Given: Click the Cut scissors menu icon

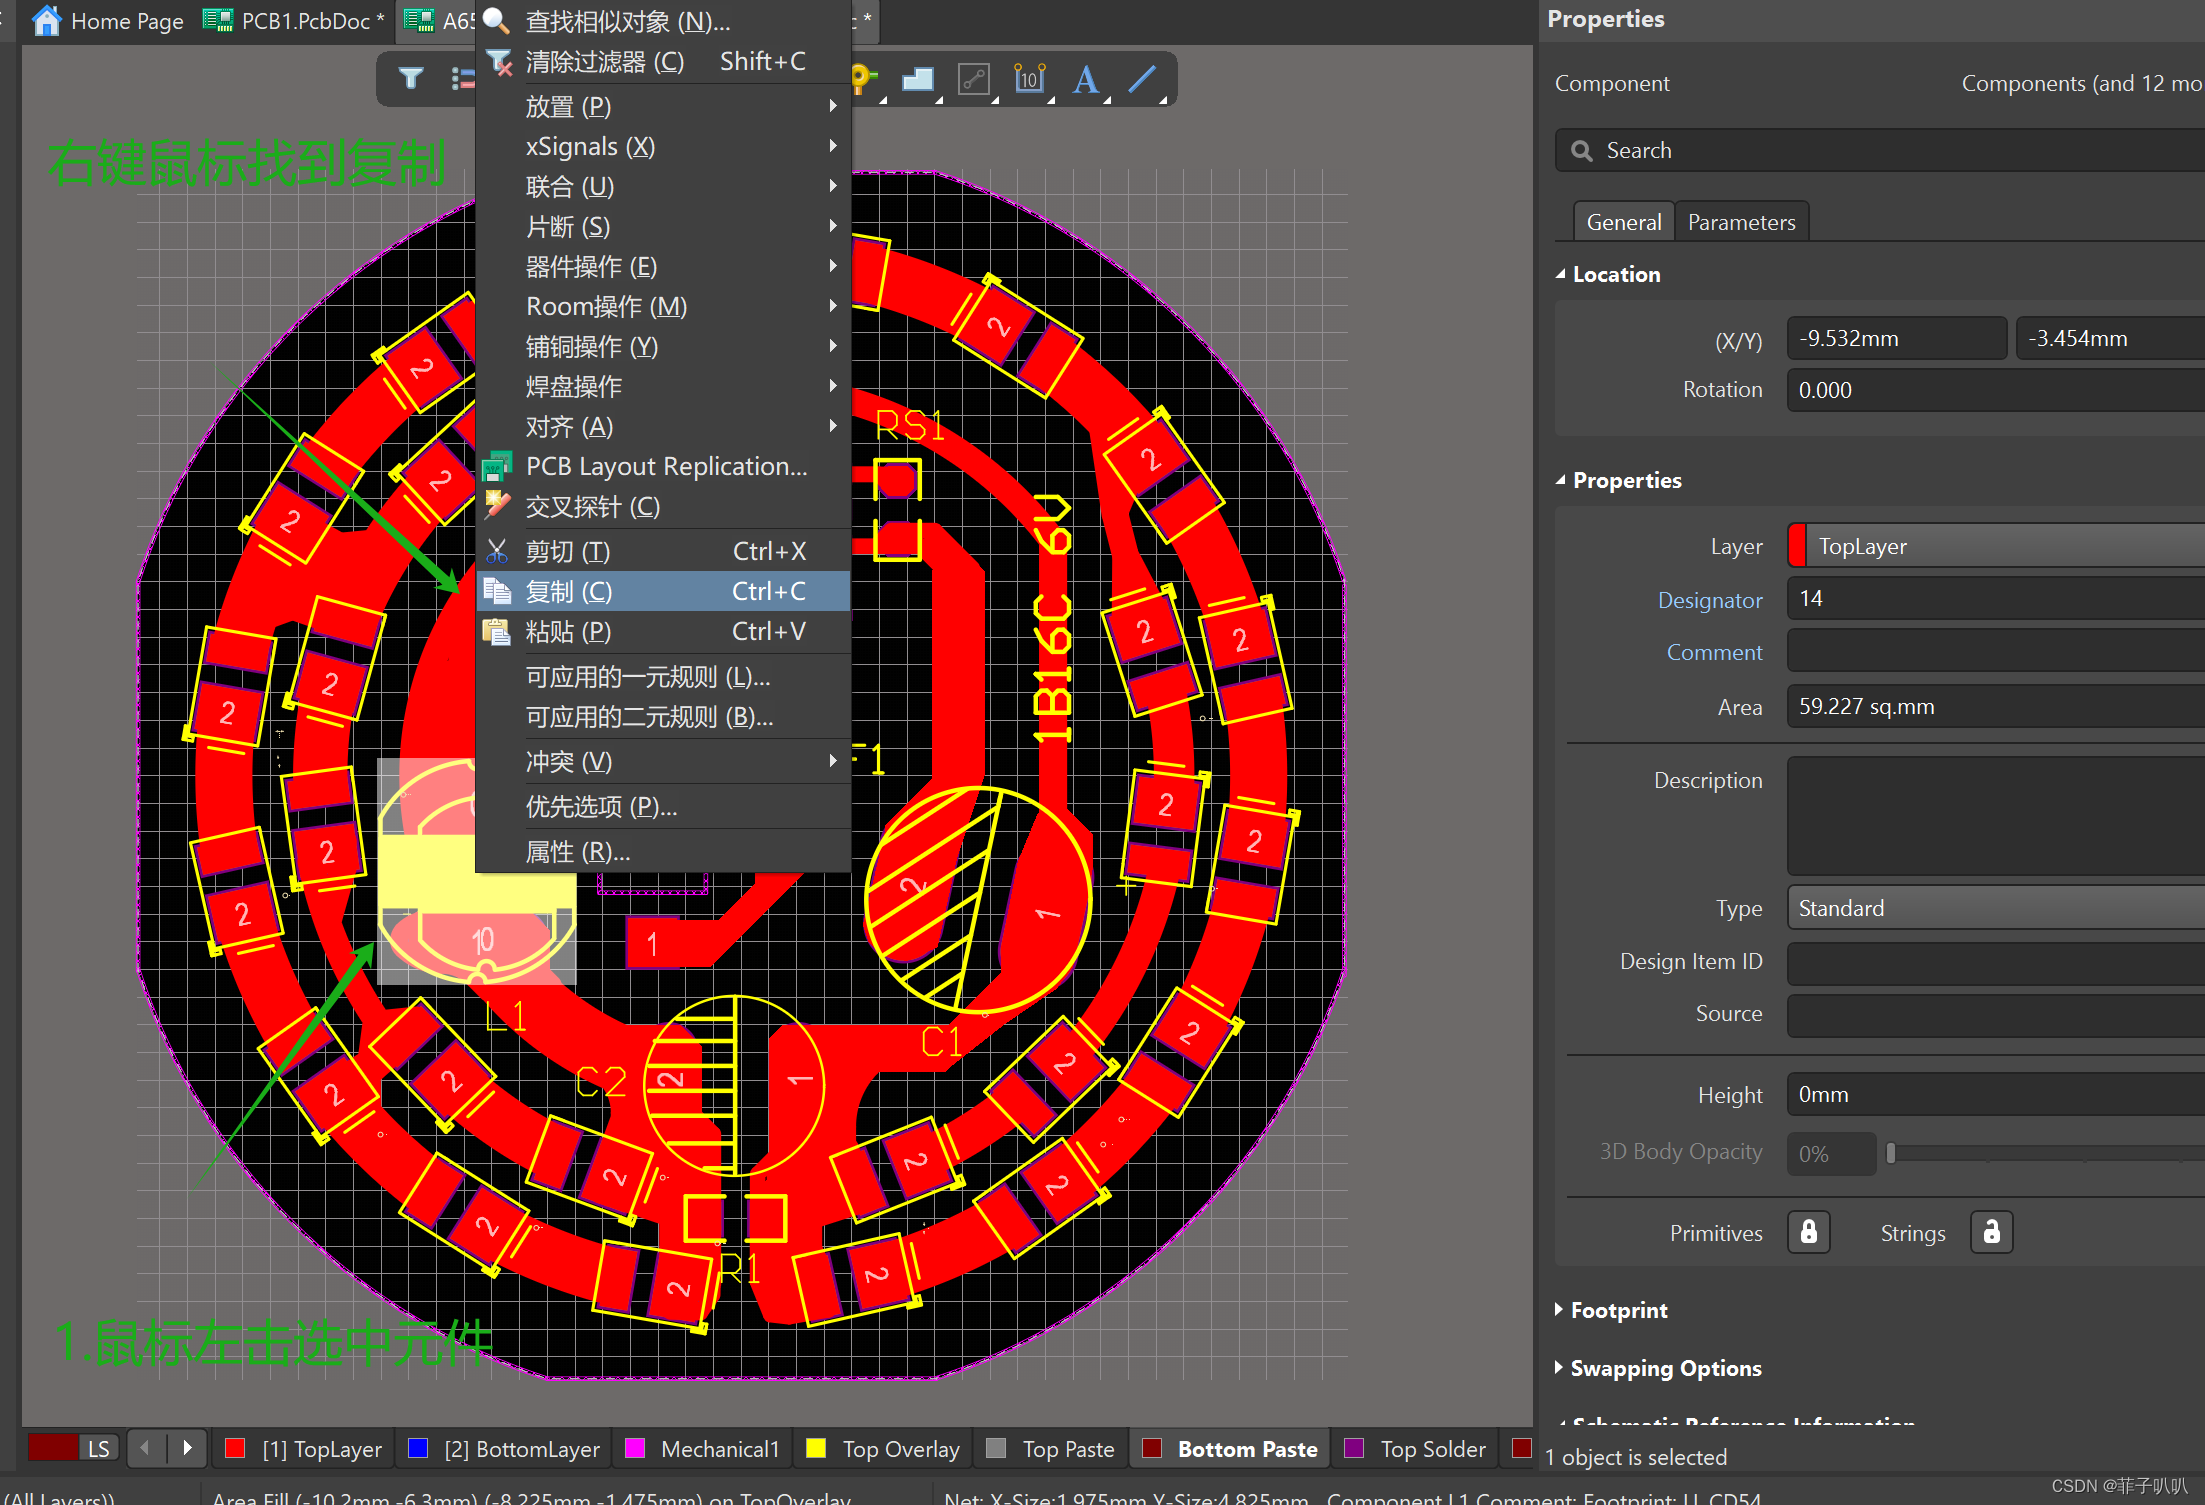Looking at the screenshot, I should coord(497,551).
